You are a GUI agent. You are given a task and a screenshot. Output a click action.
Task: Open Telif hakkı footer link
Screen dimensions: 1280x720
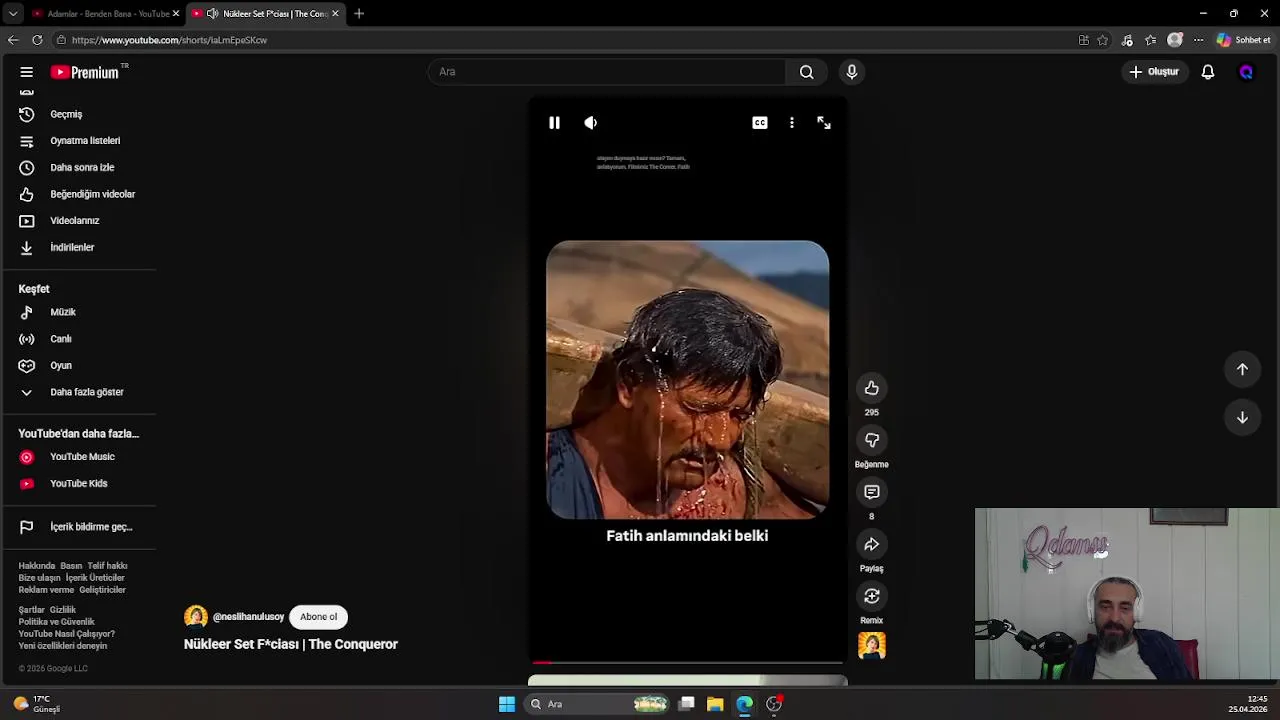[107, 566]
